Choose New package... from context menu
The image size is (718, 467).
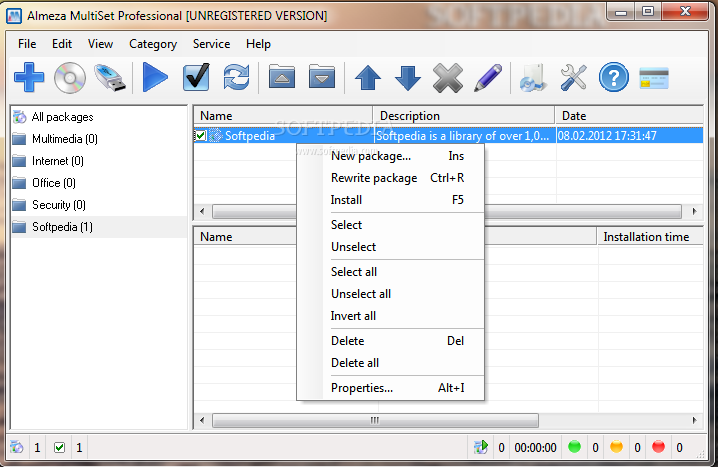point(391,156)
